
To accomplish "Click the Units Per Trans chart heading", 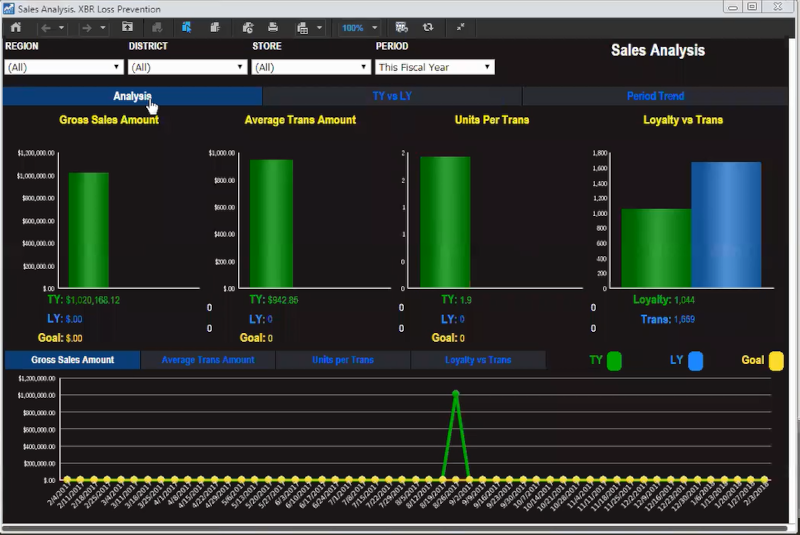I will coord(492,120).
